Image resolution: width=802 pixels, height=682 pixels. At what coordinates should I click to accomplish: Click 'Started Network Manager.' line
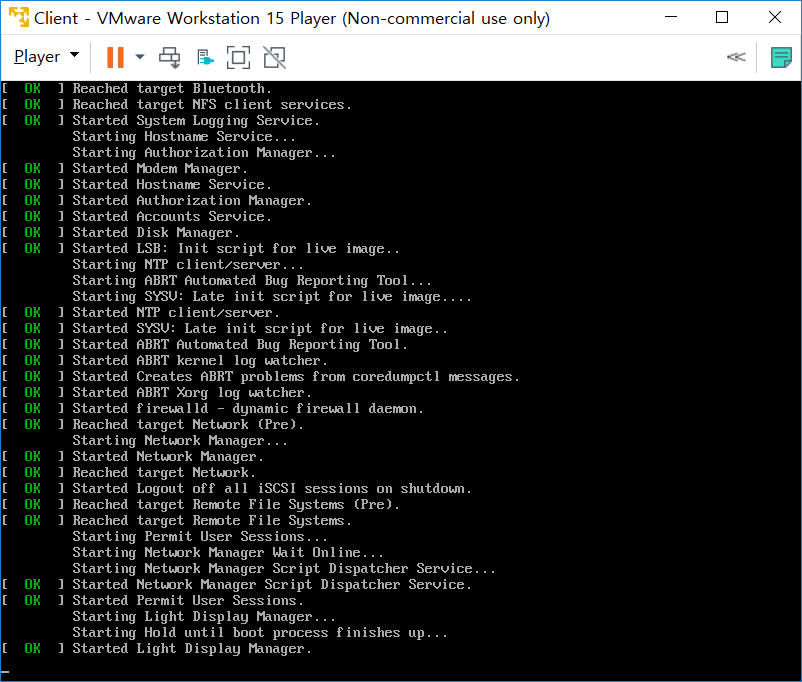pyautogui.click(x=168, y=456)
